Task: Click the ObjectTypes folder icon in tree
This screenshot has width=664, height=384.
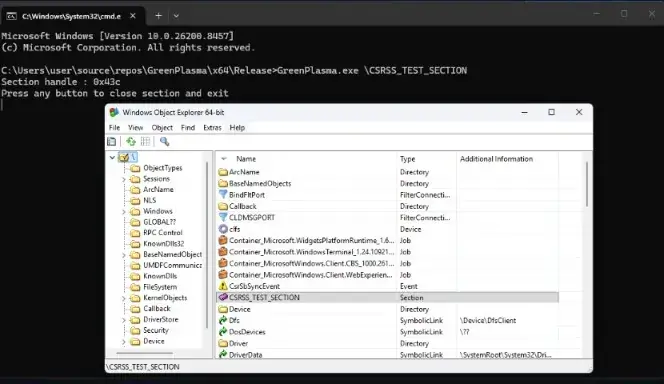Action: tap(135, 168)
